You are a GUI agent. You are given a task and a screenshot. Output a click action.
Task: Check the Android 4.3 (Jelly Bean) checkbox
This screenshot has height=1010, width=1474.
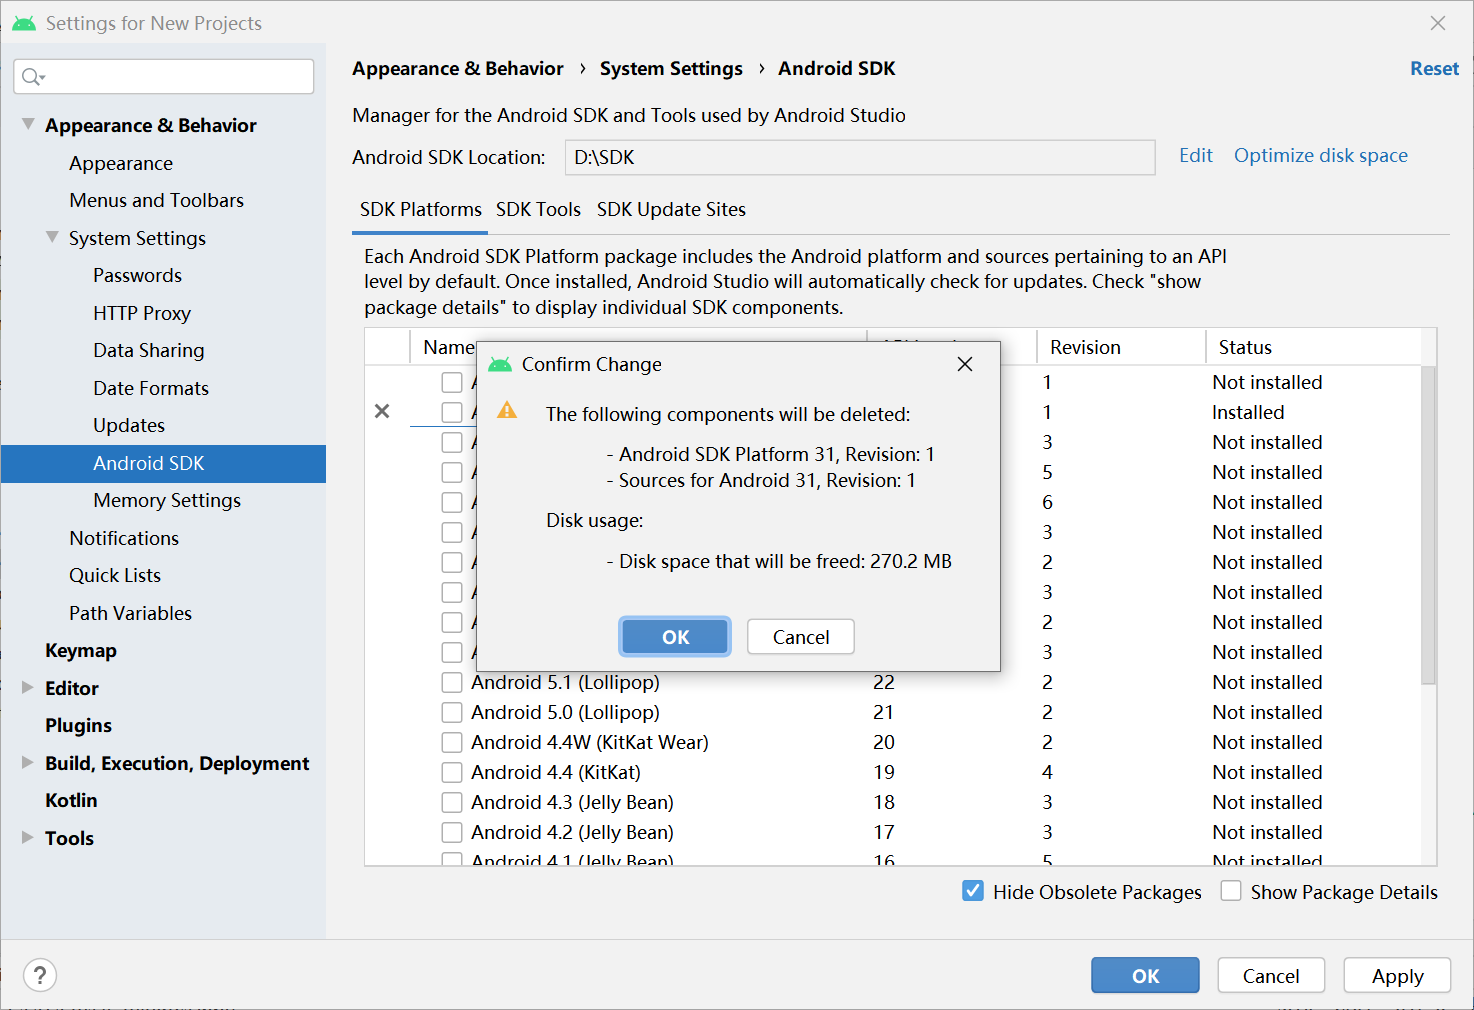tap(452, 802)
